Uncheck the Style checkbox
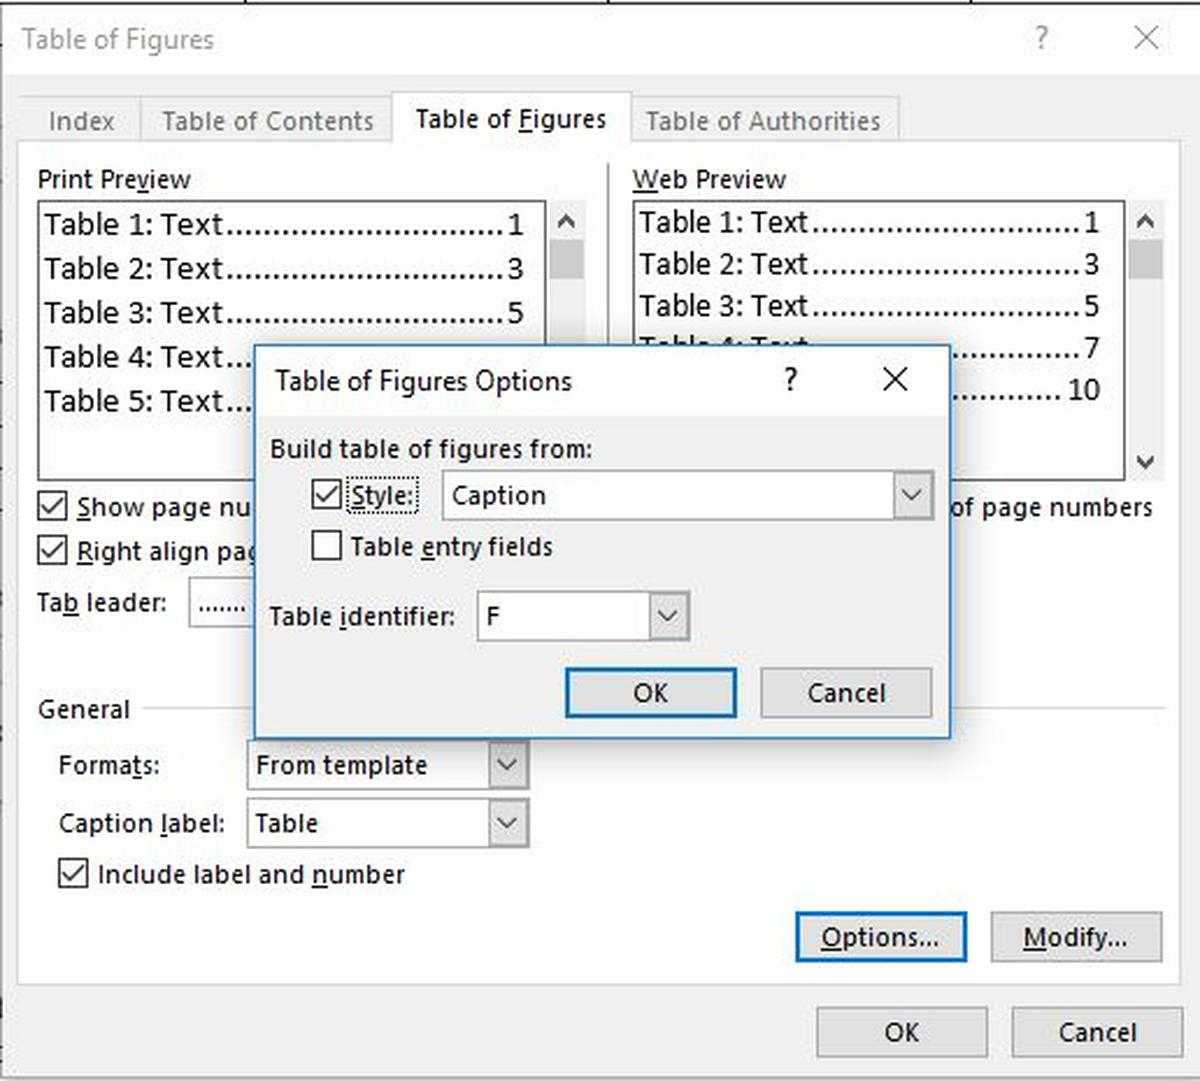This screenshot has width=1200, height=1081. click(x=325, y=494)
